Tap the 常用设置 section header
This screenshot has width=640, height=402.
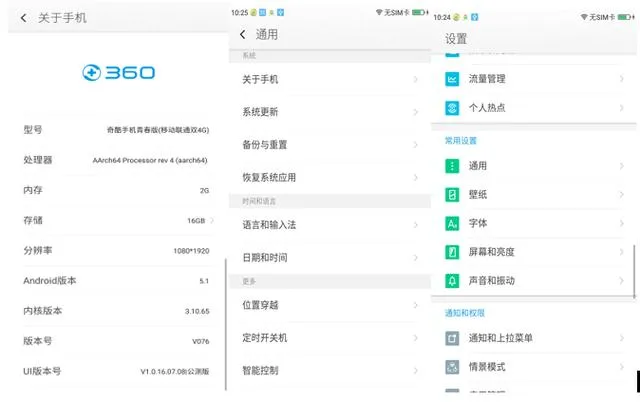[x=460, y=141]
